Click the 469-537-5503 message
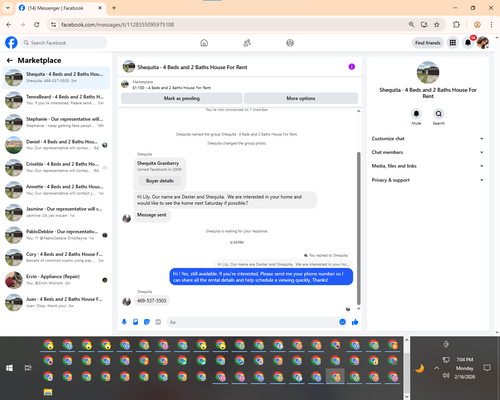500x400 pixels. pyautogui.click(x=152, y=301)
